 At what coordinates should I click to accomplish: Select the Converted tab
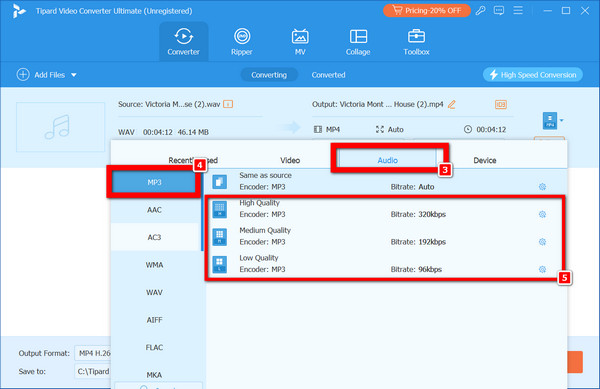(328, 75)
